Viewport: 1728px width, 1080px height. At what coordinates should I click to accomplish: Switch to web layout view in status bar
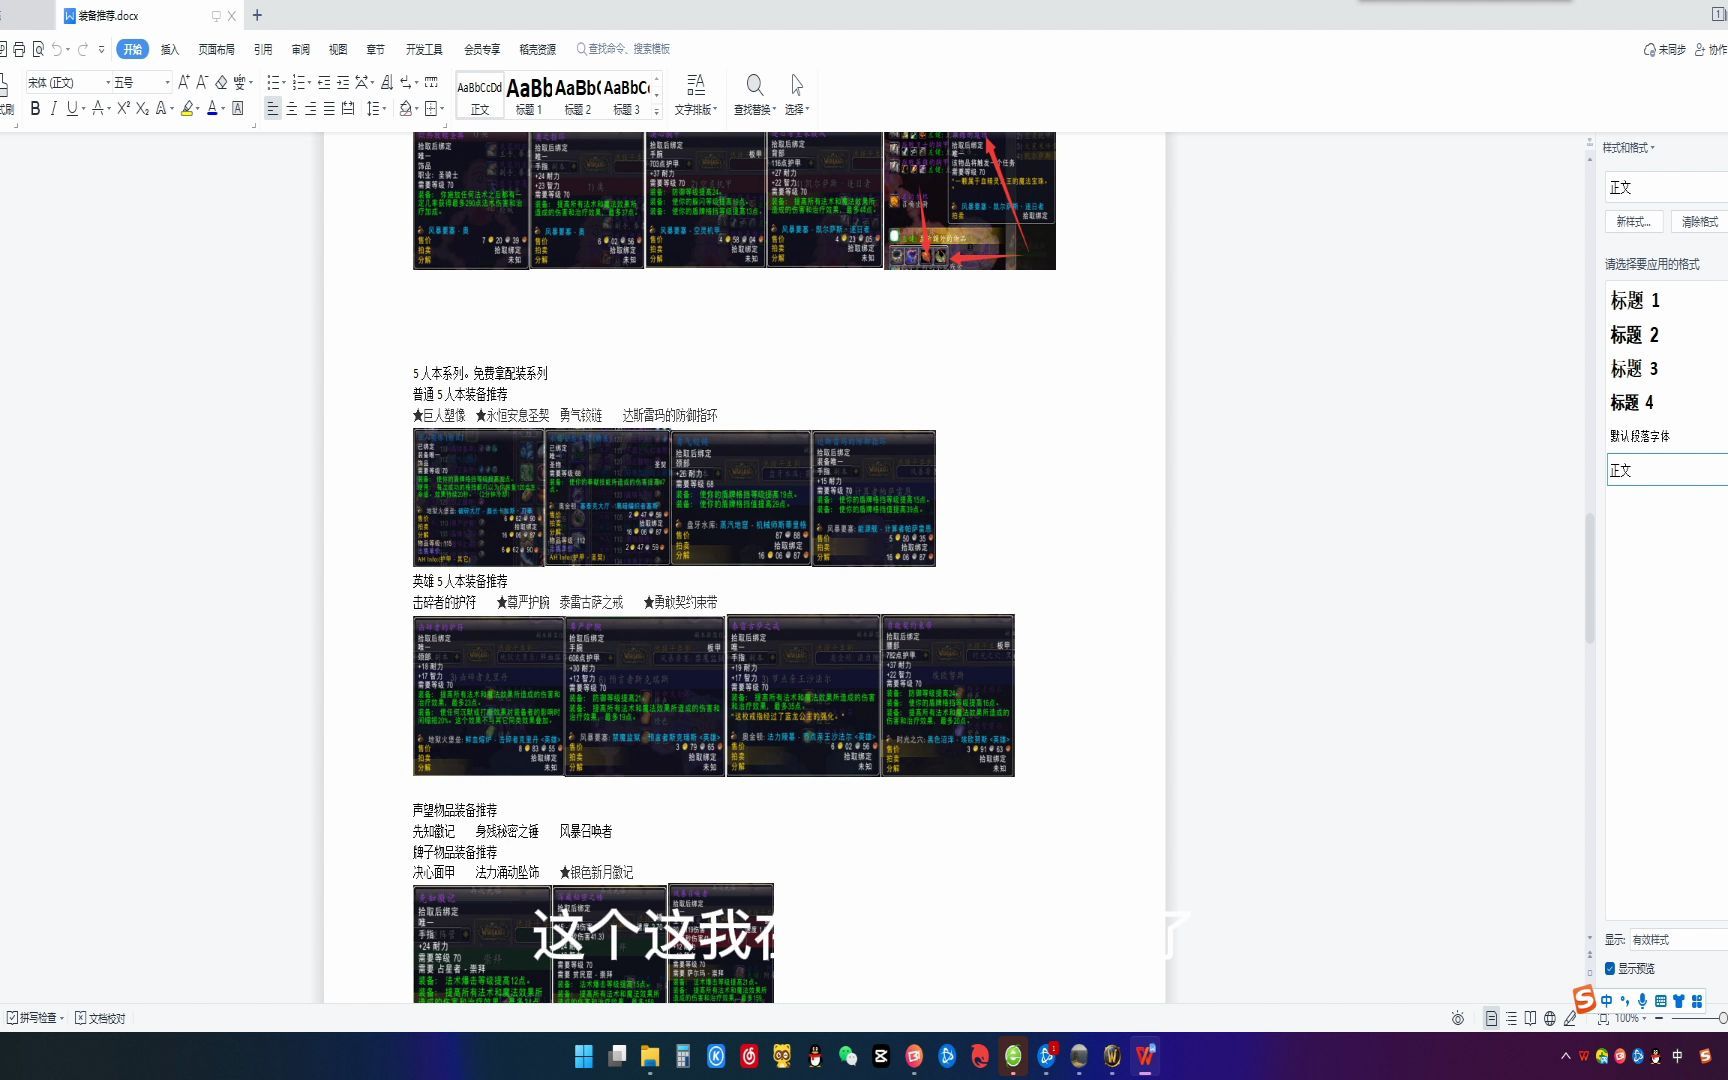tap(1550, 1018)
